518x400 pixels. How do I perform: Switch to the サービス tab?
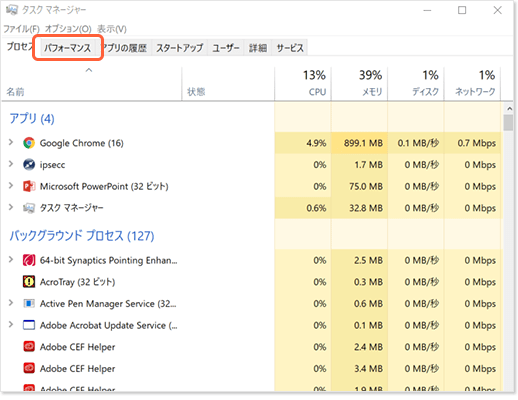[290, 48]
